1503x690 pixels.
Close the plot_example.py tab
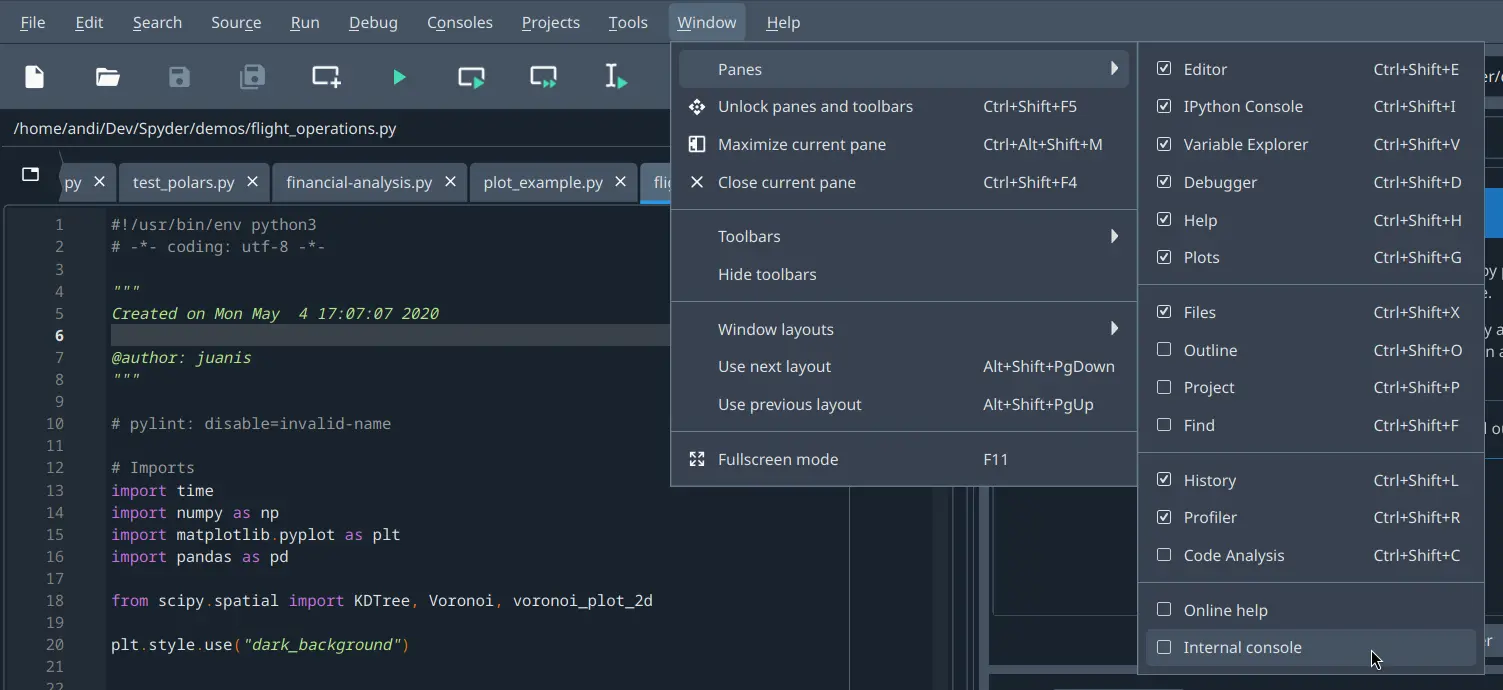(x=620, y=182)
